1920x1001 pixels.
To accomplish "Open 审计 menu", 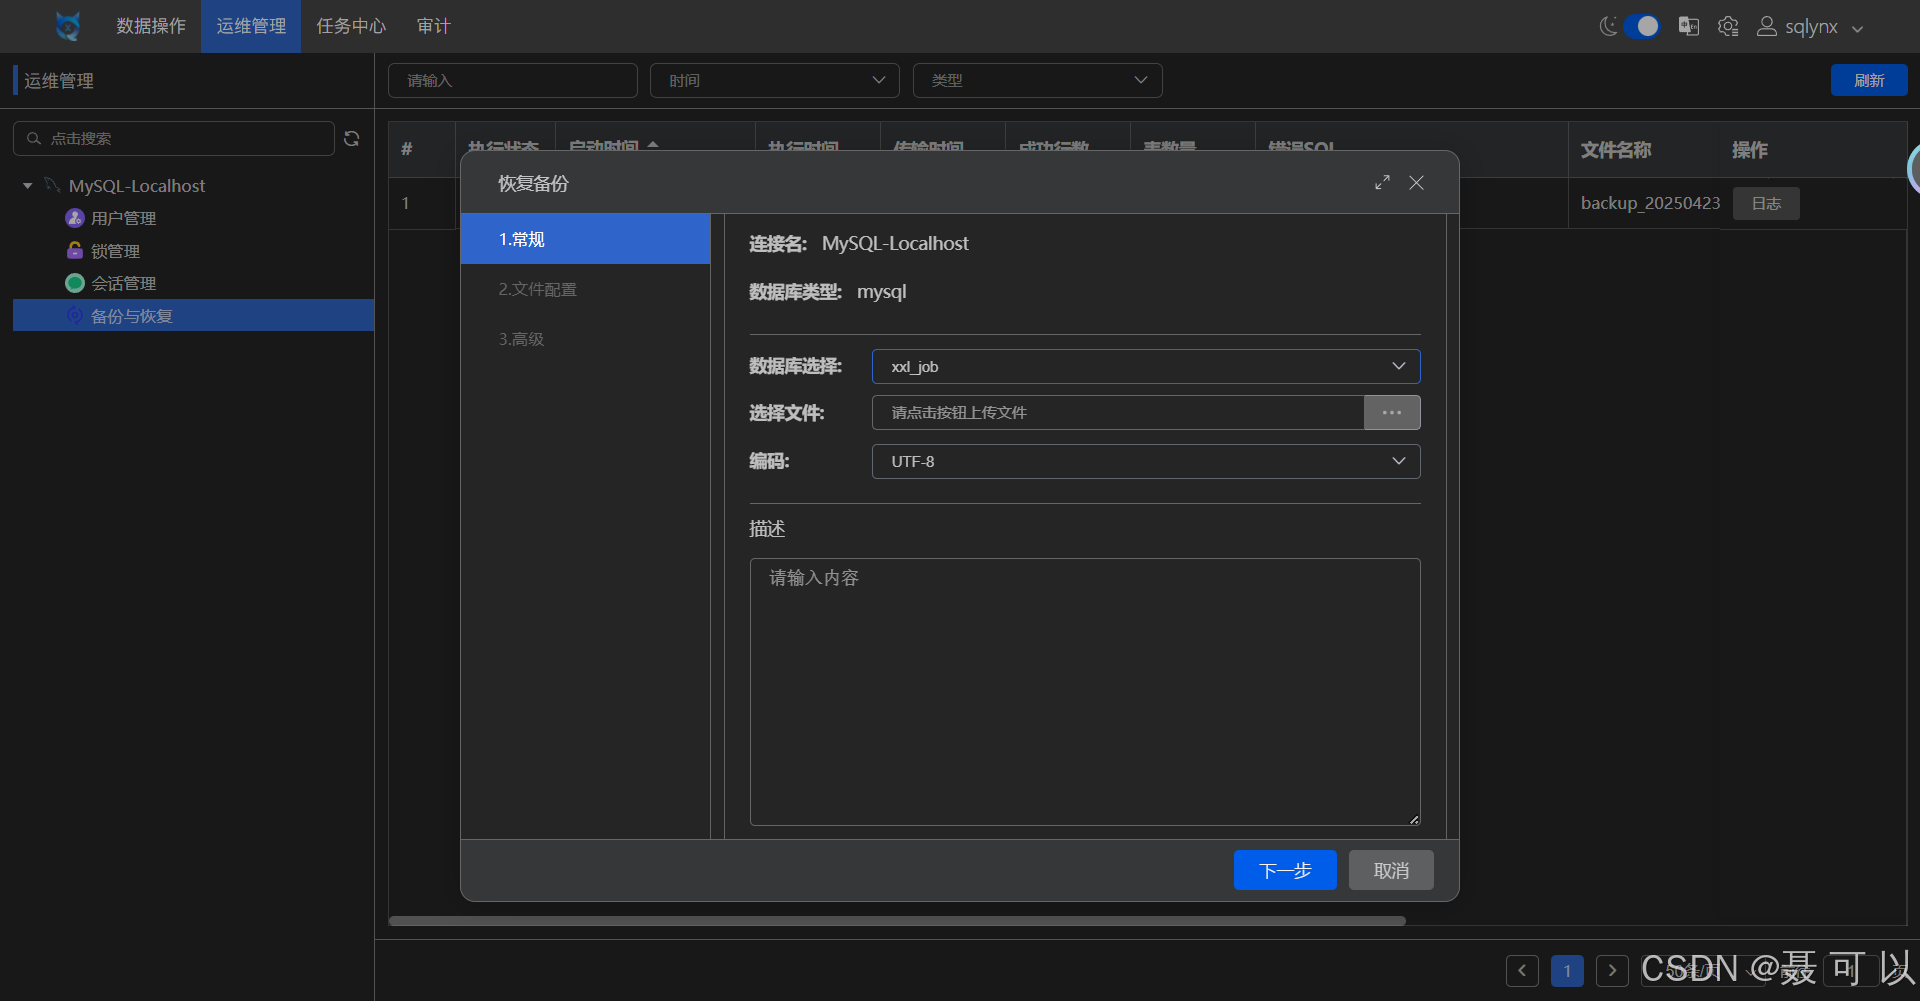I will [433, 26].
